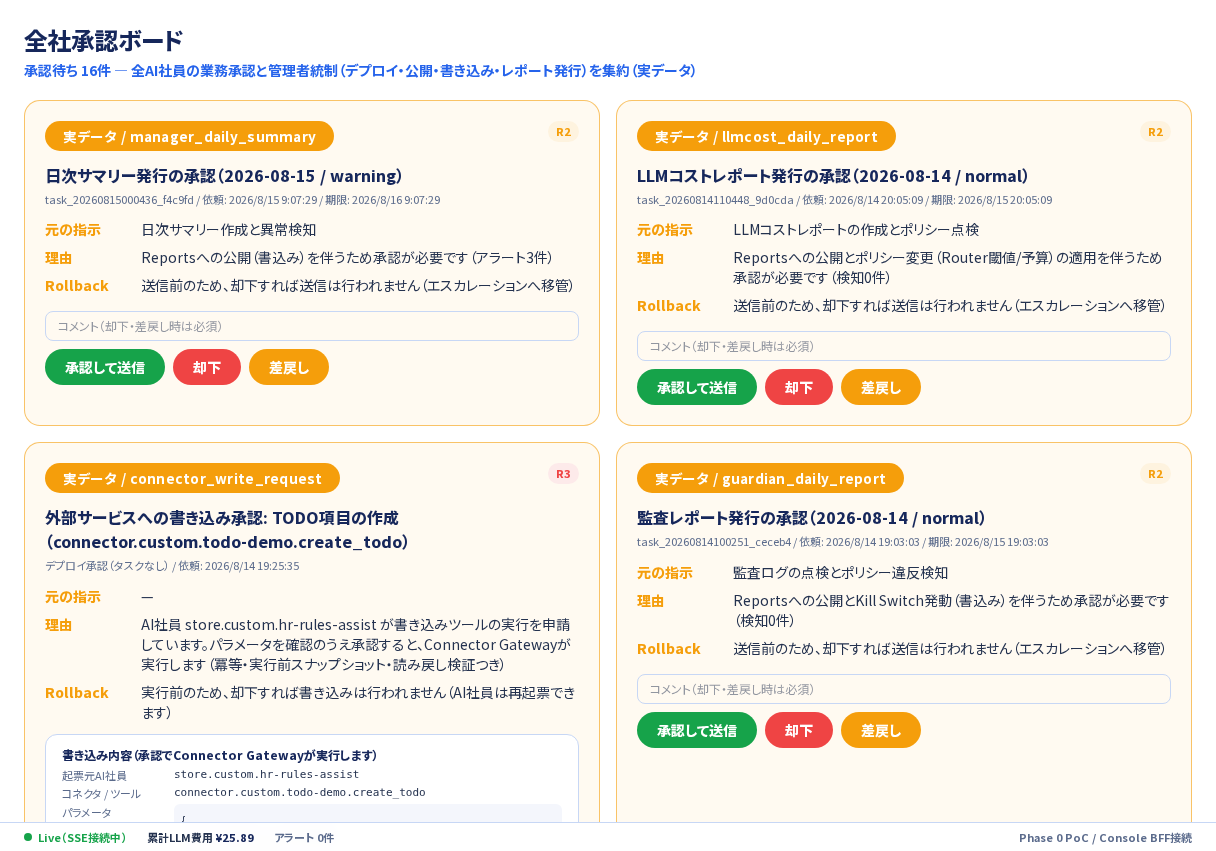Approve and send the llmcost_daily_report request

pyautogui.click(x=697, y=387)
